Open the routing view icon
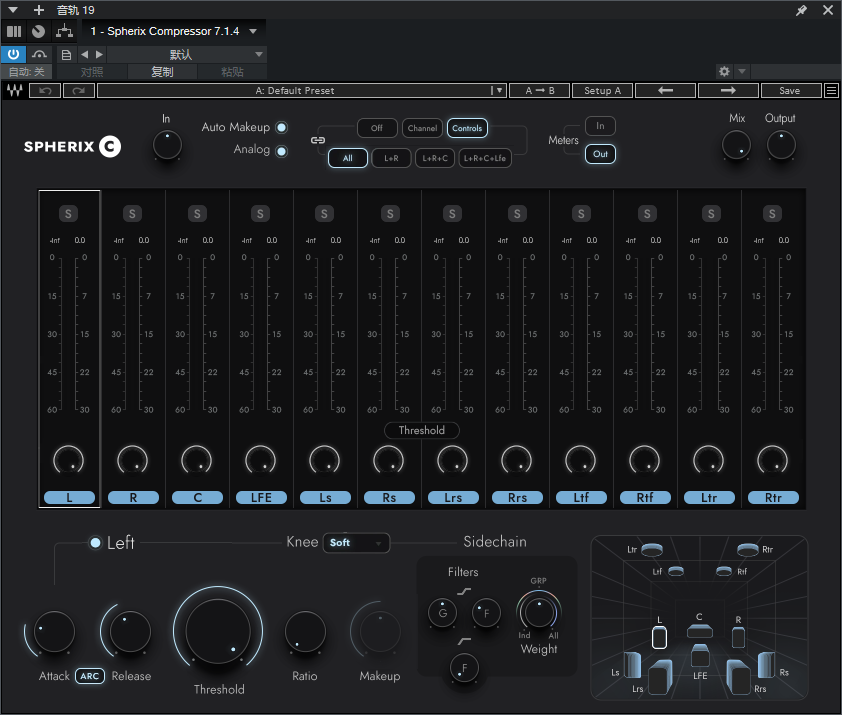 pos(64,31)
